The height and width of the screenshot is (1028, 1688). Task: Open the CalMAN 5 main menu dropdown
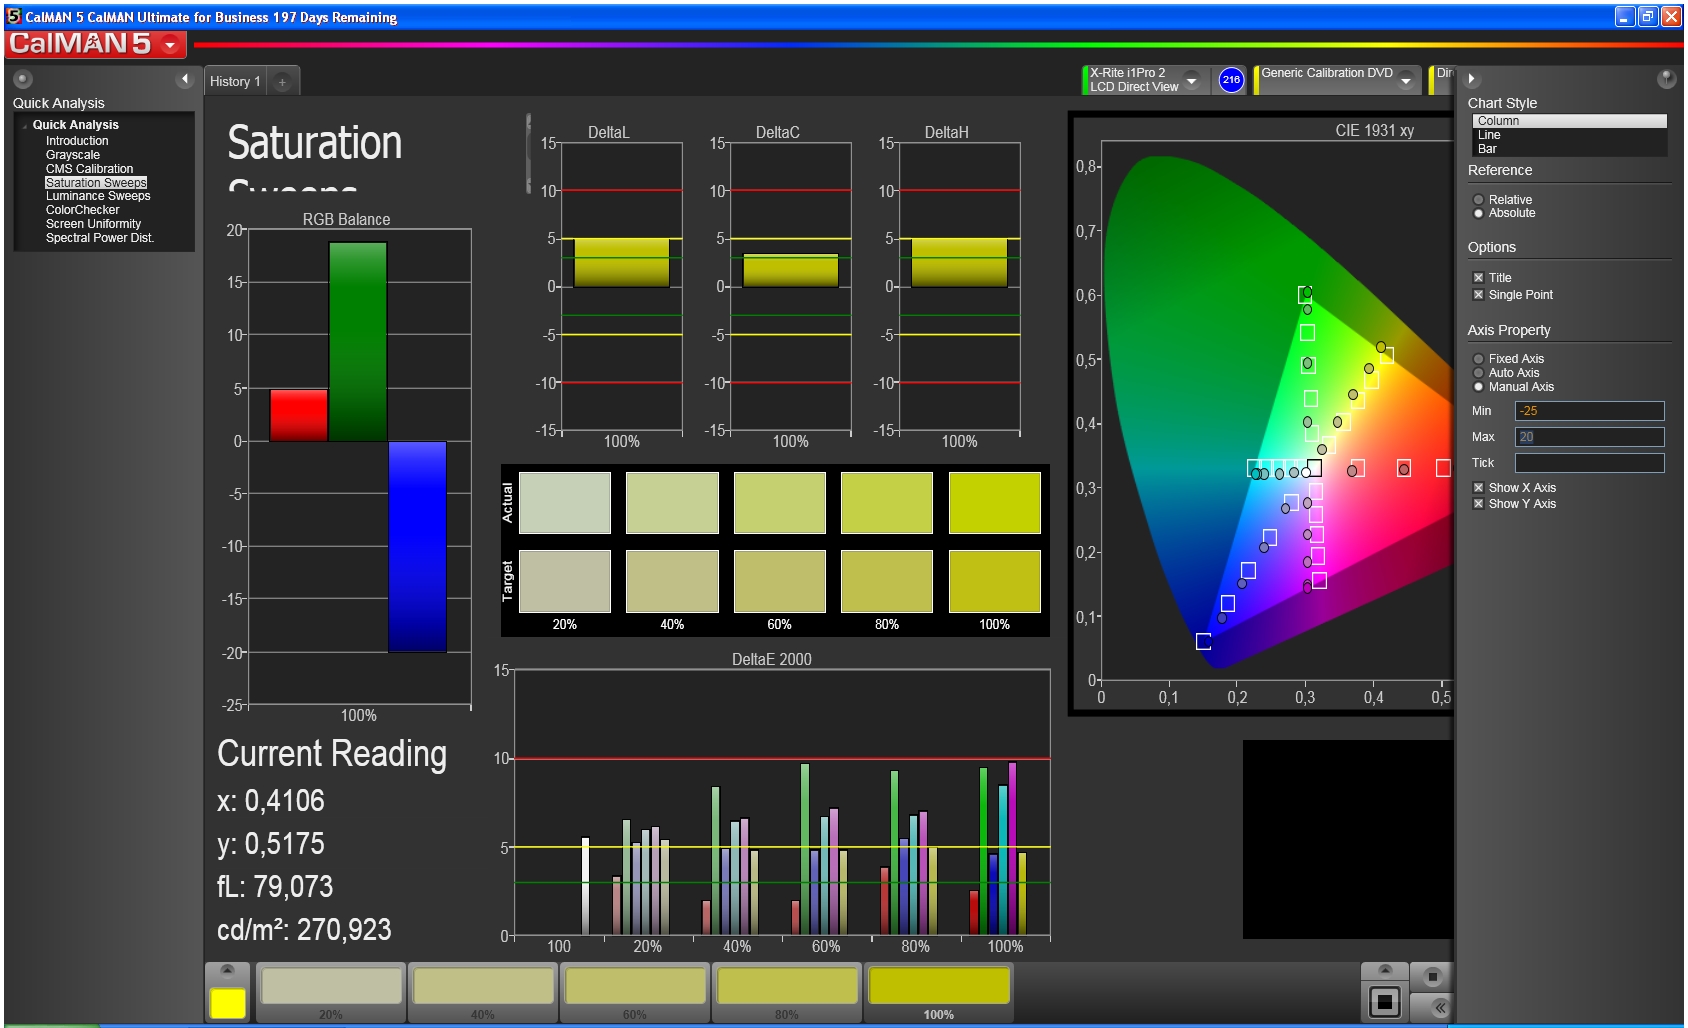tap(170, 44)
